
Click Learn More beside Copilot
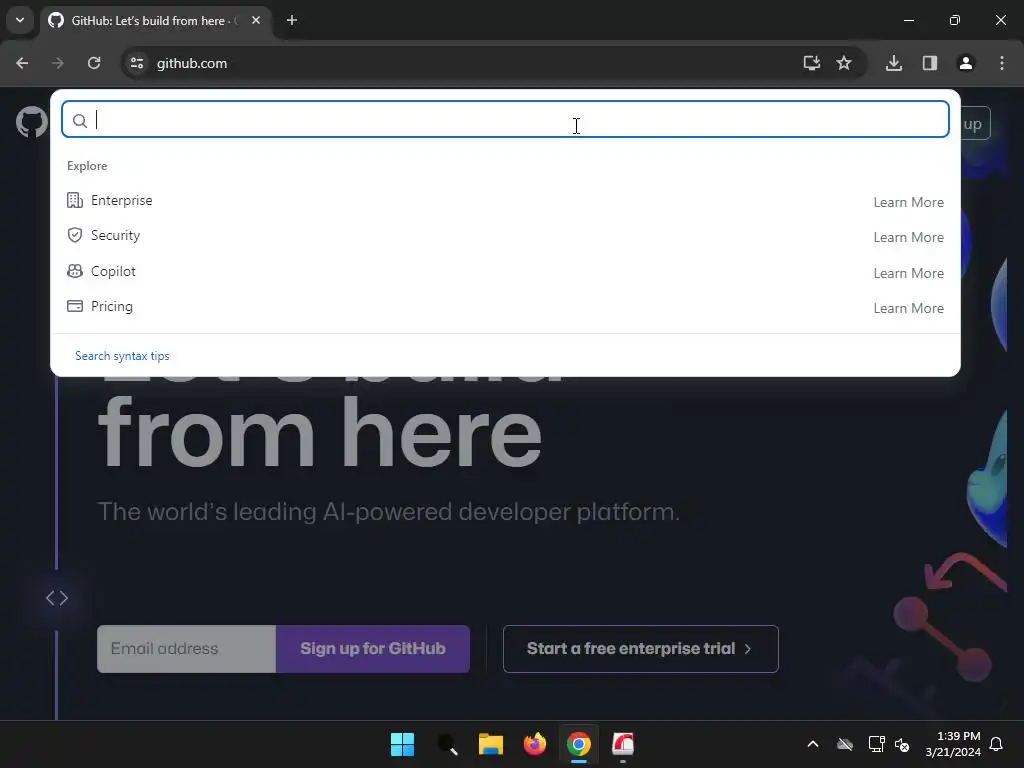pyautogui.click(x=908, y=274)
